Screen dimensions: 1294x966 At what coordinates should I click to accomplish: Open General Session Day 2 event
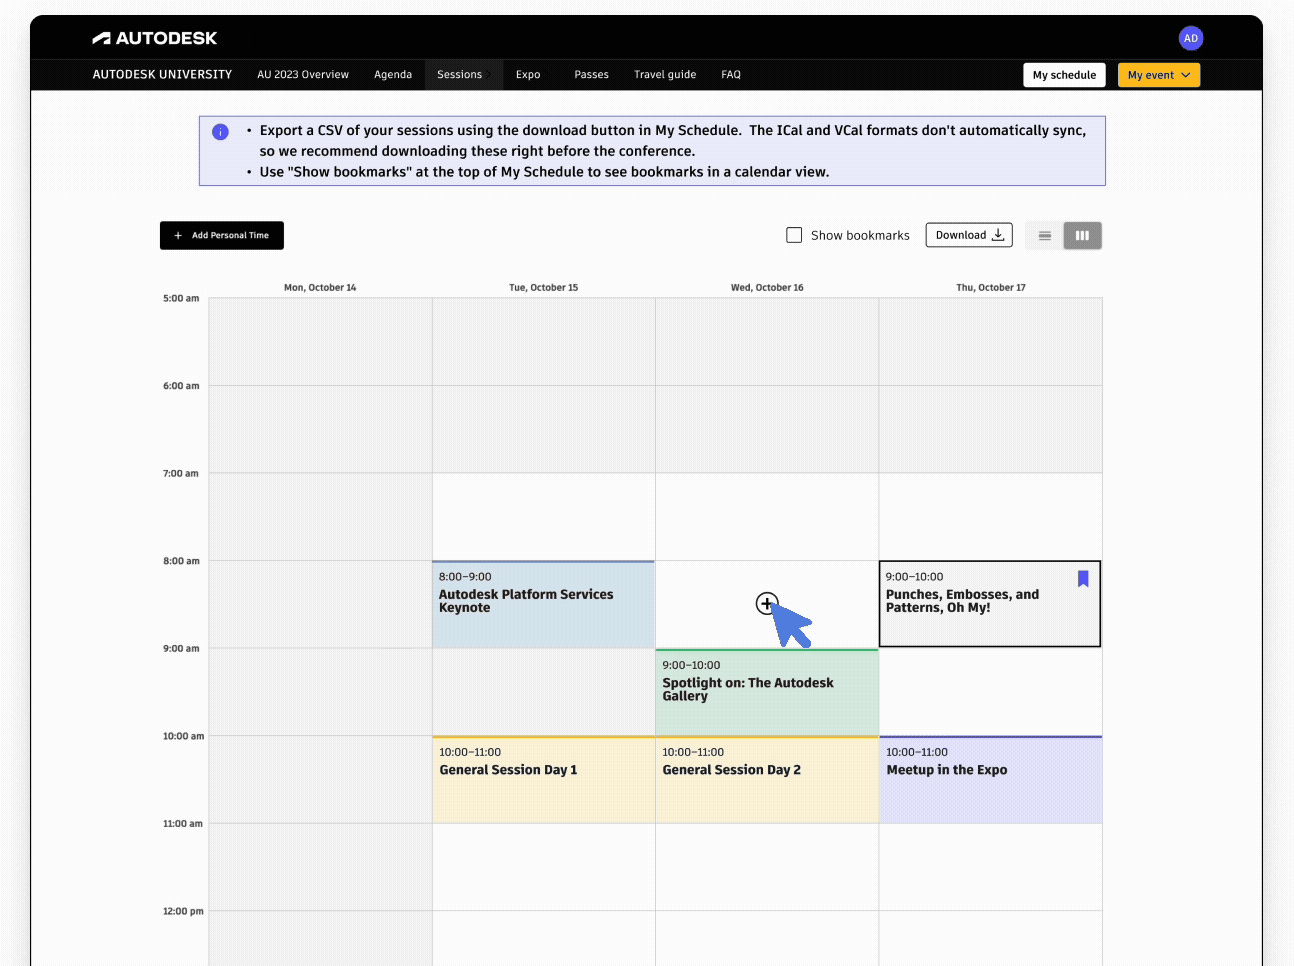767,780
